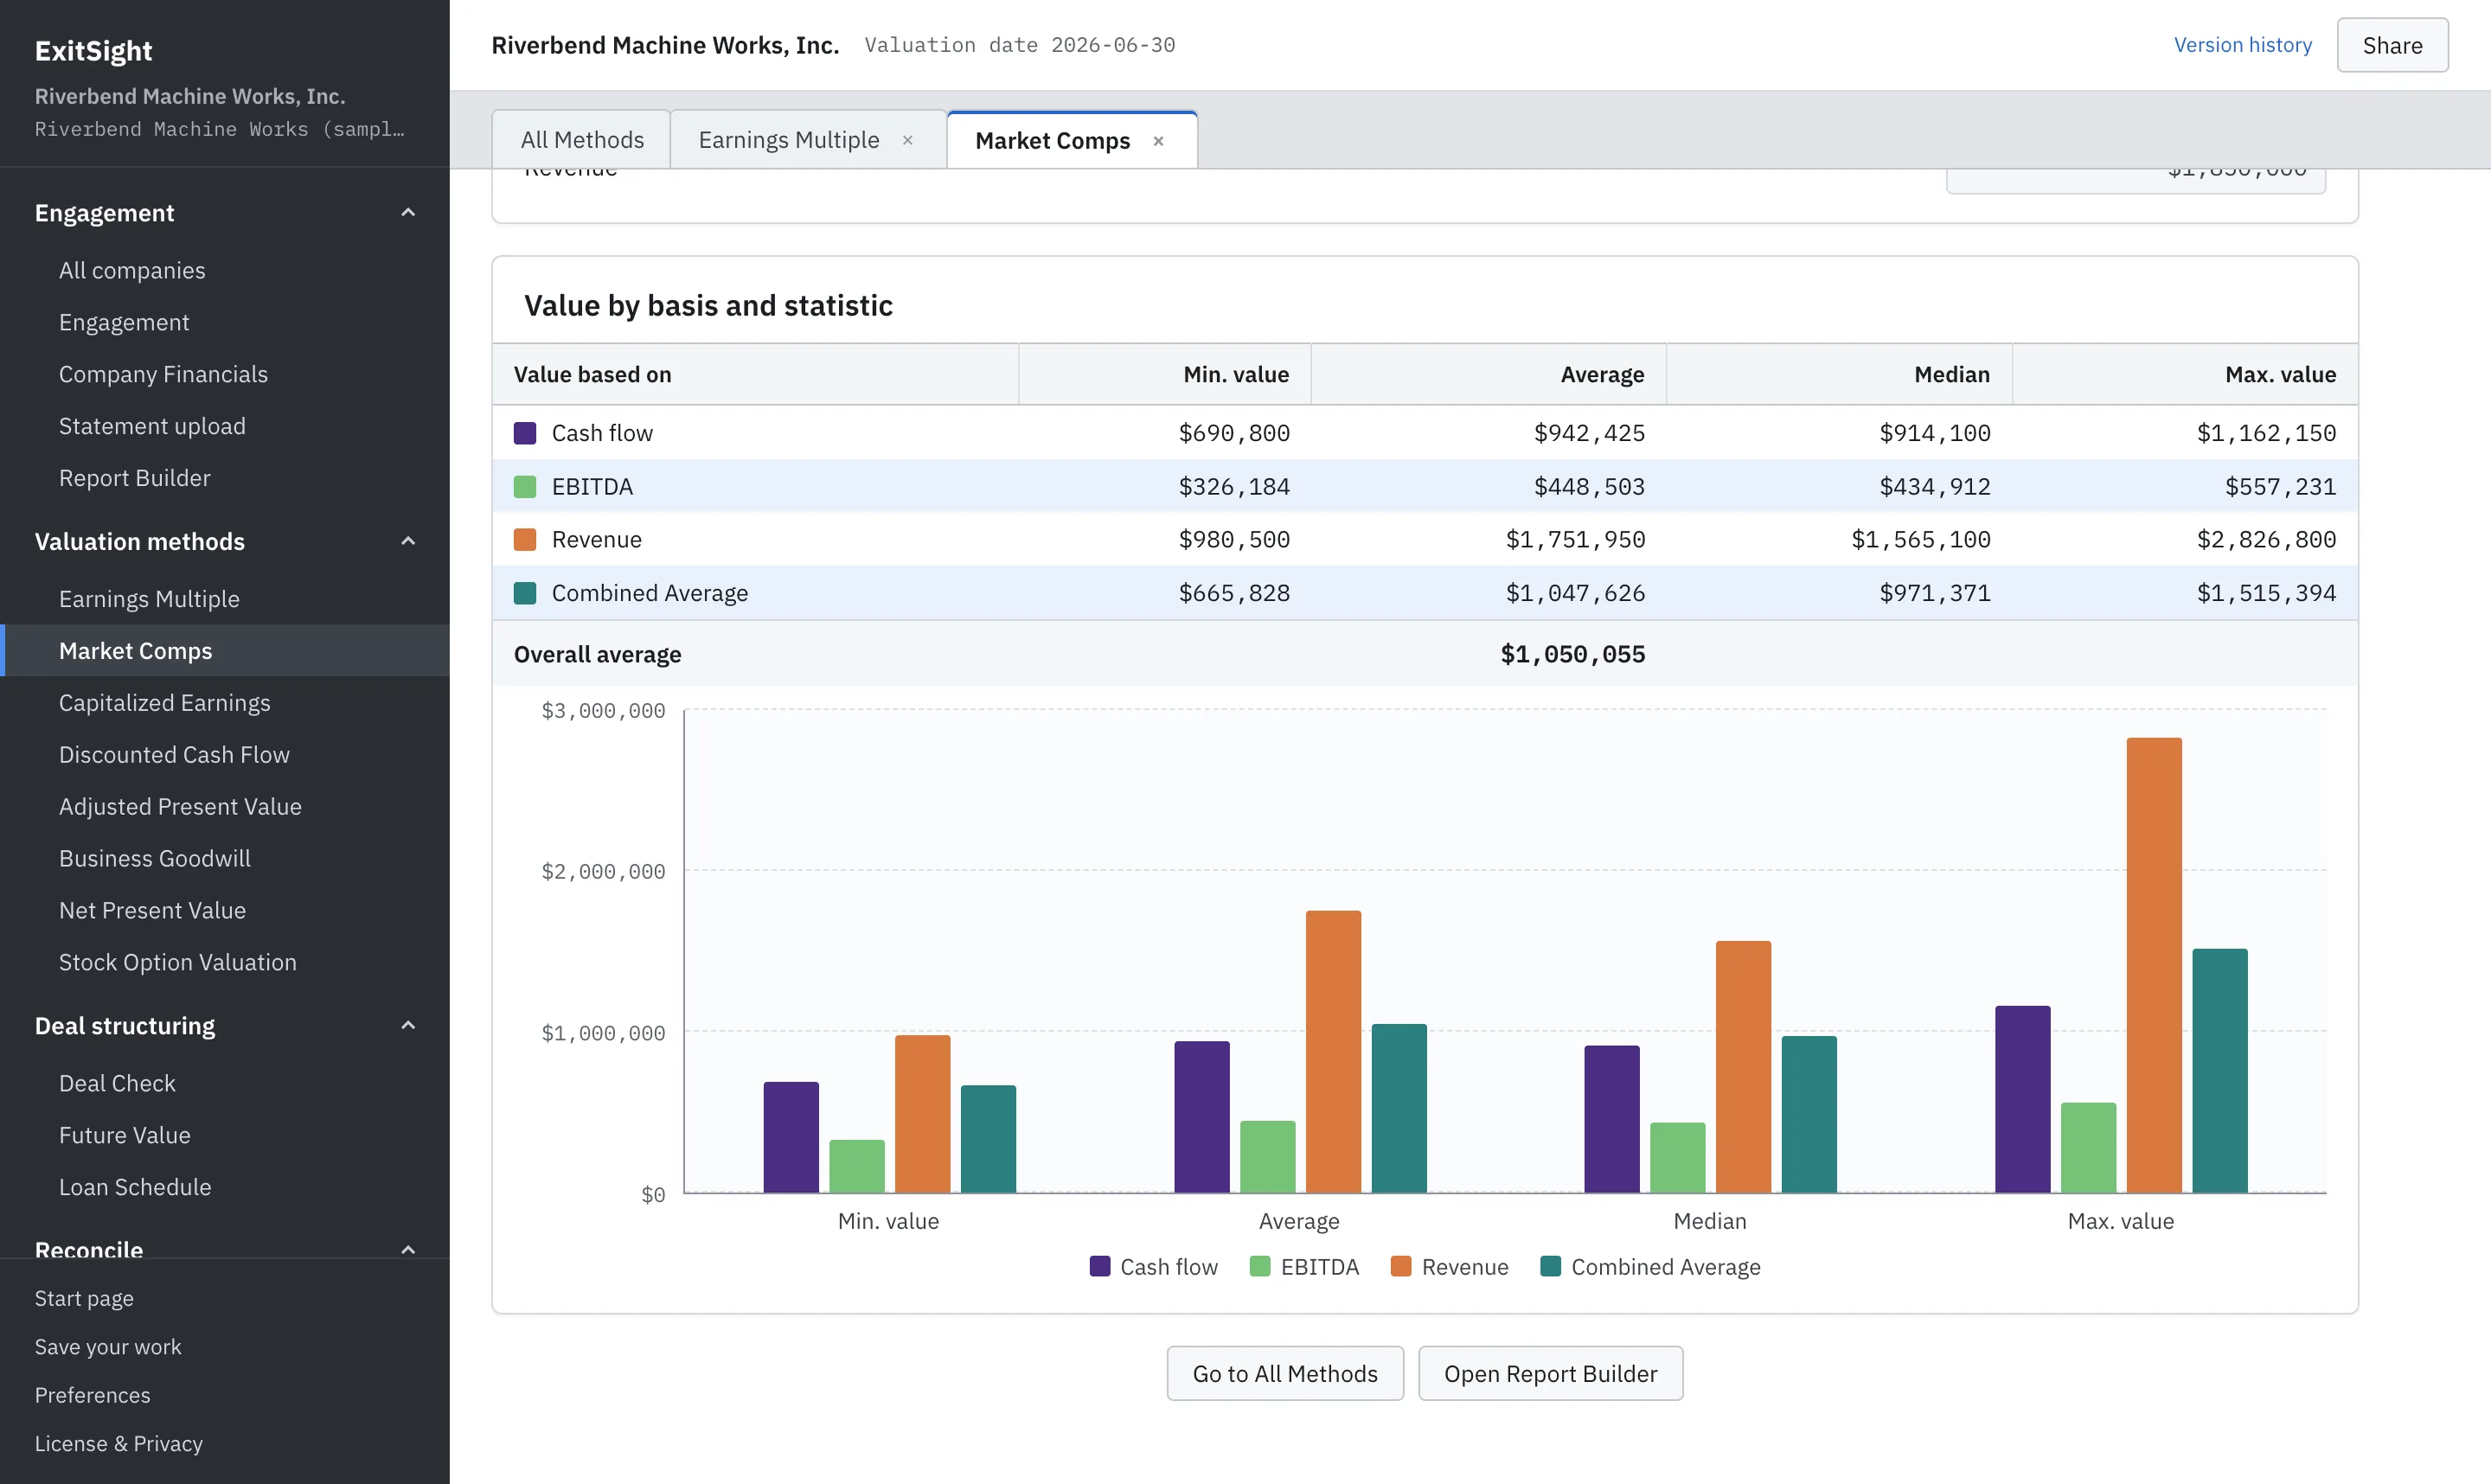Screen dimensions: 2491x1484
Task: Select Net Present Value method
Action: [225, 911]
